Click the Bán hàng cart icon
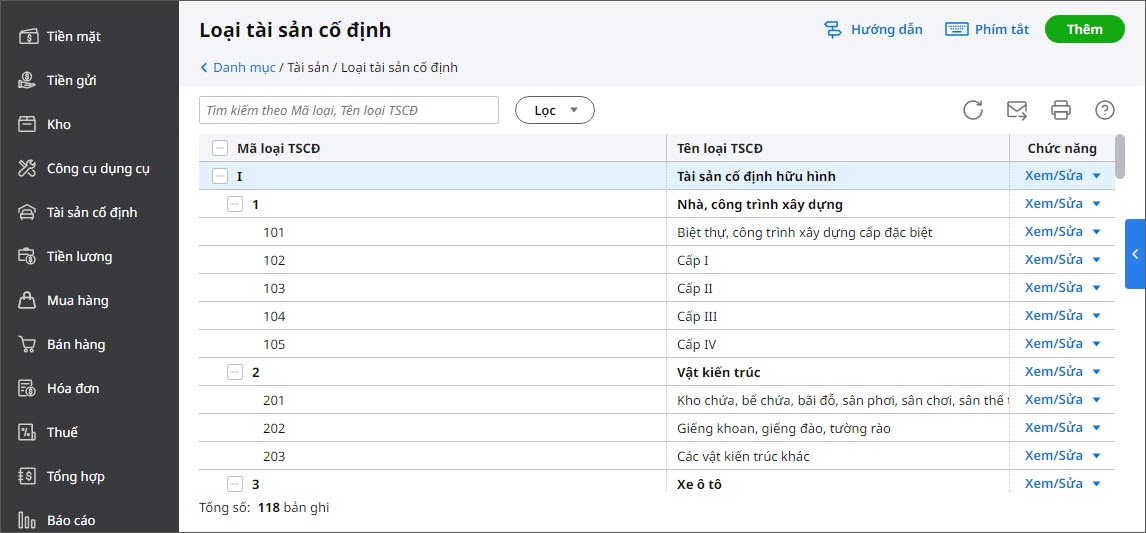The image size is (1146, 533). 28,344
